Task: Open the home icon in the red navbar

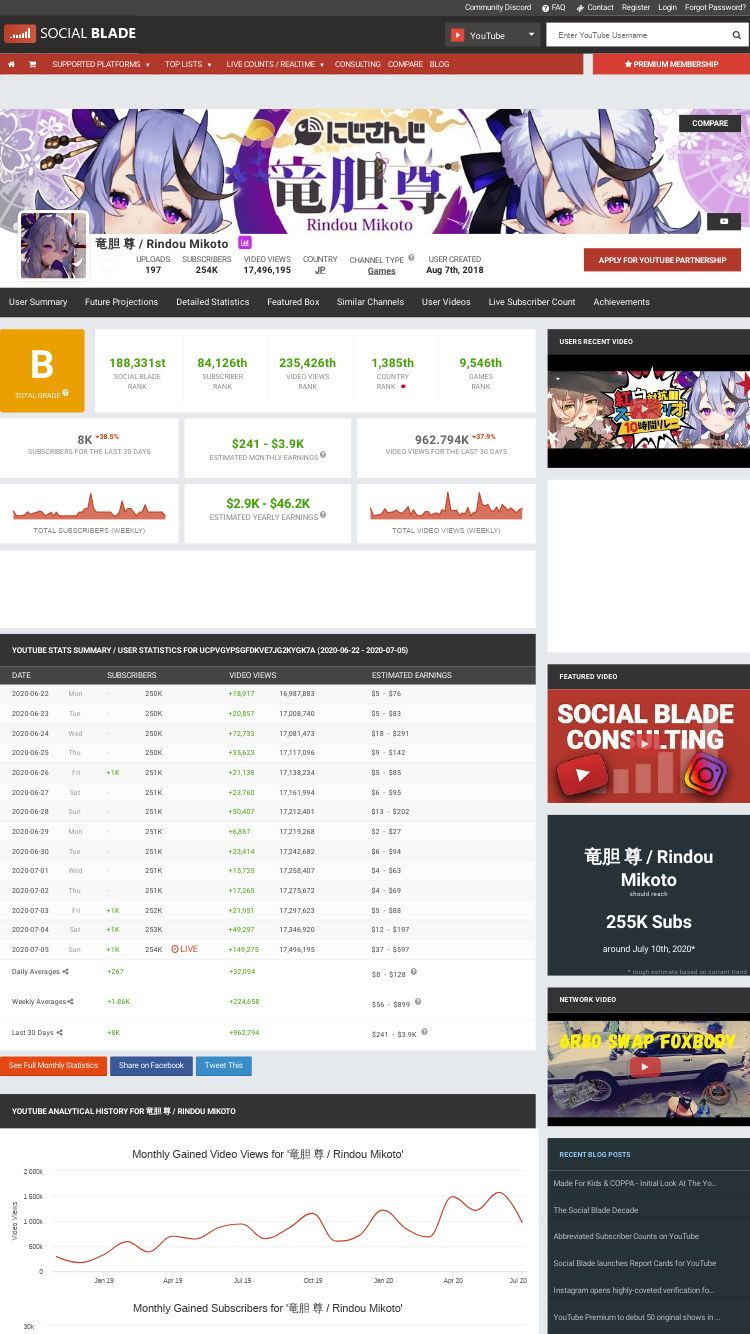Action: pos(11,64)
